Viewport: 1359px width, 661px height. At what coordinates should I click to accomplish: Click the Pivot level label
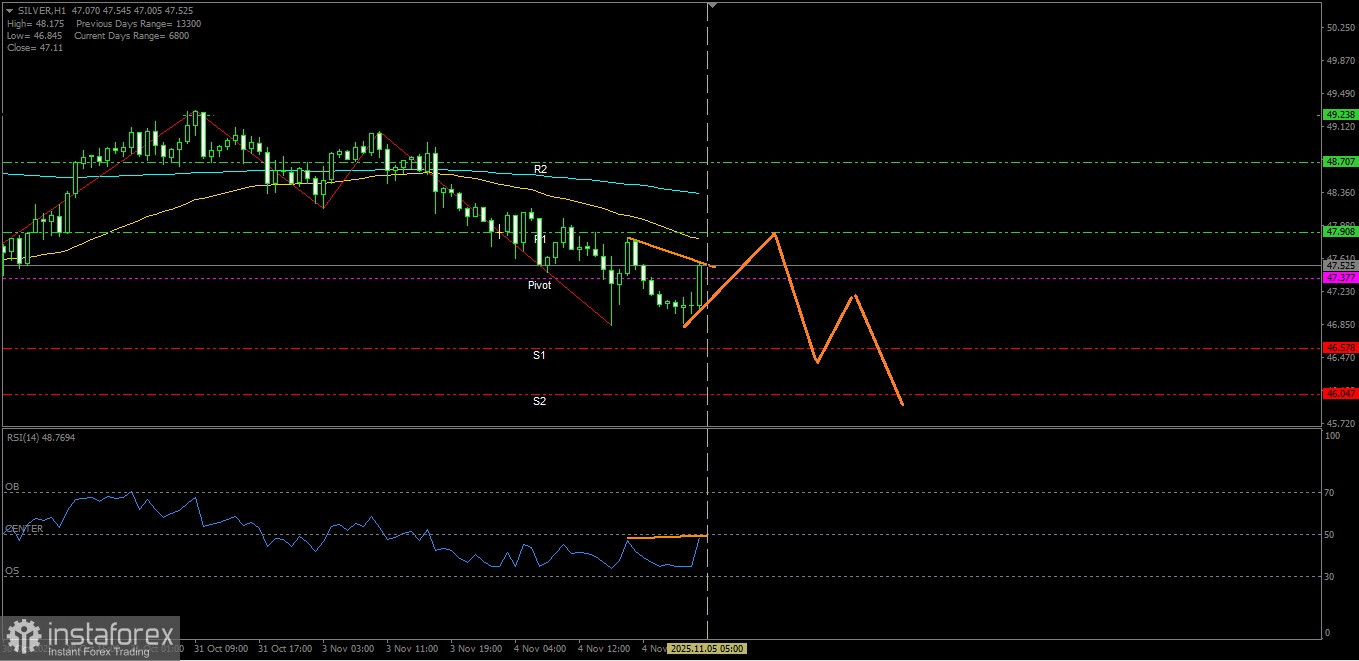pyautogui.click(x=539, y=285)
